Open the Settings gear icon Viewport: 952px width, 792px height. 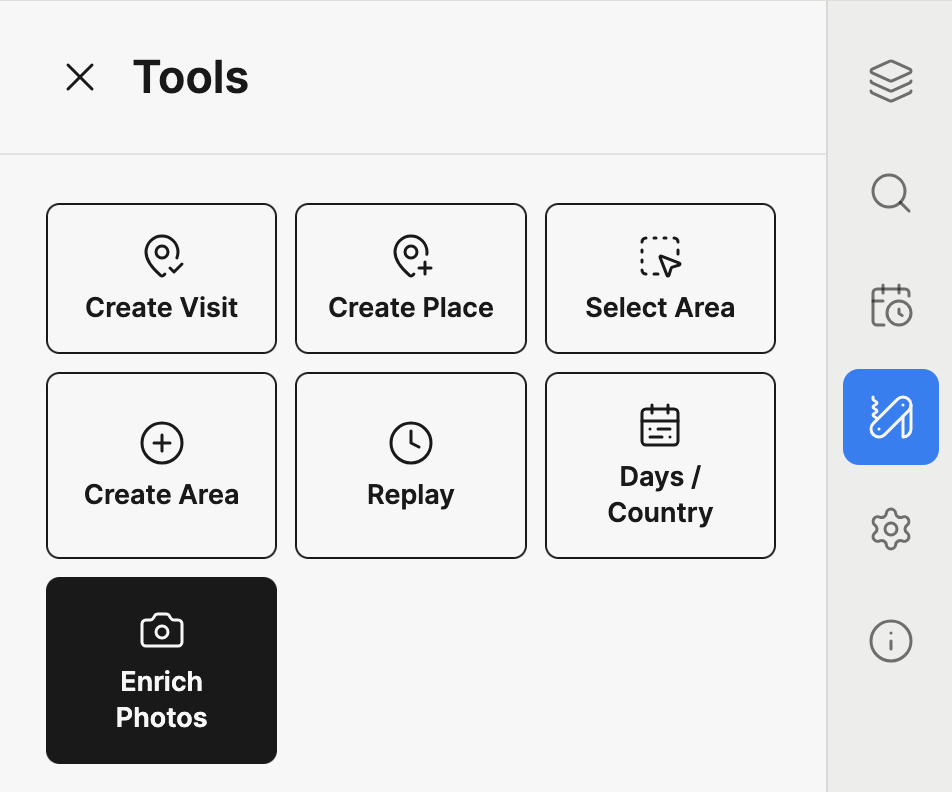[890, 529]
